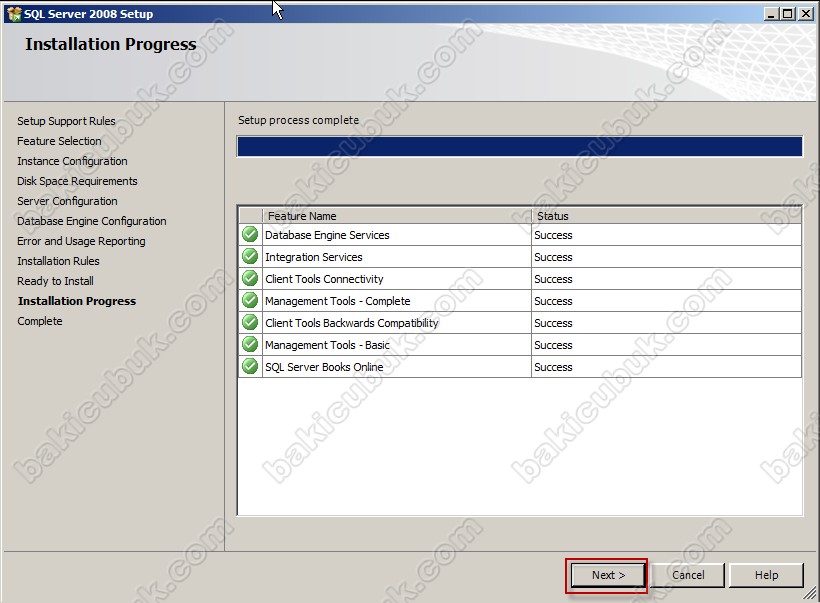The width and height of the screenshot is (820, 603).
Task: Click the Success status of Integration Services
Action: 553,257
